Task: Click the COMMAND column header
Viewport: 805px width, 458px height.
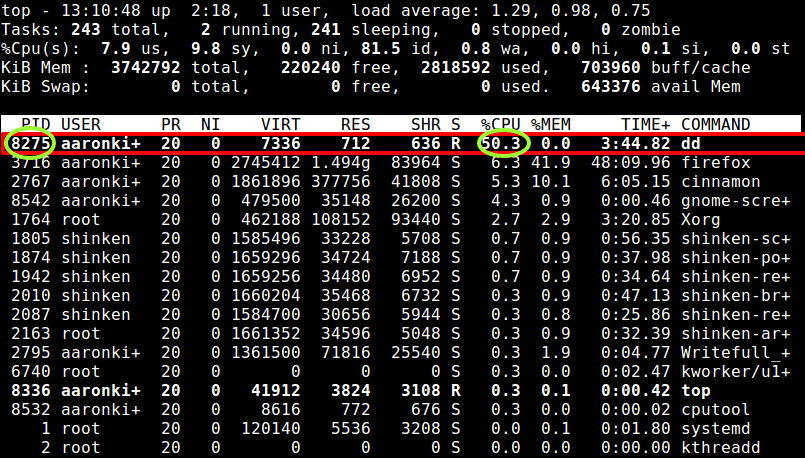Action: tap(716, 125)
